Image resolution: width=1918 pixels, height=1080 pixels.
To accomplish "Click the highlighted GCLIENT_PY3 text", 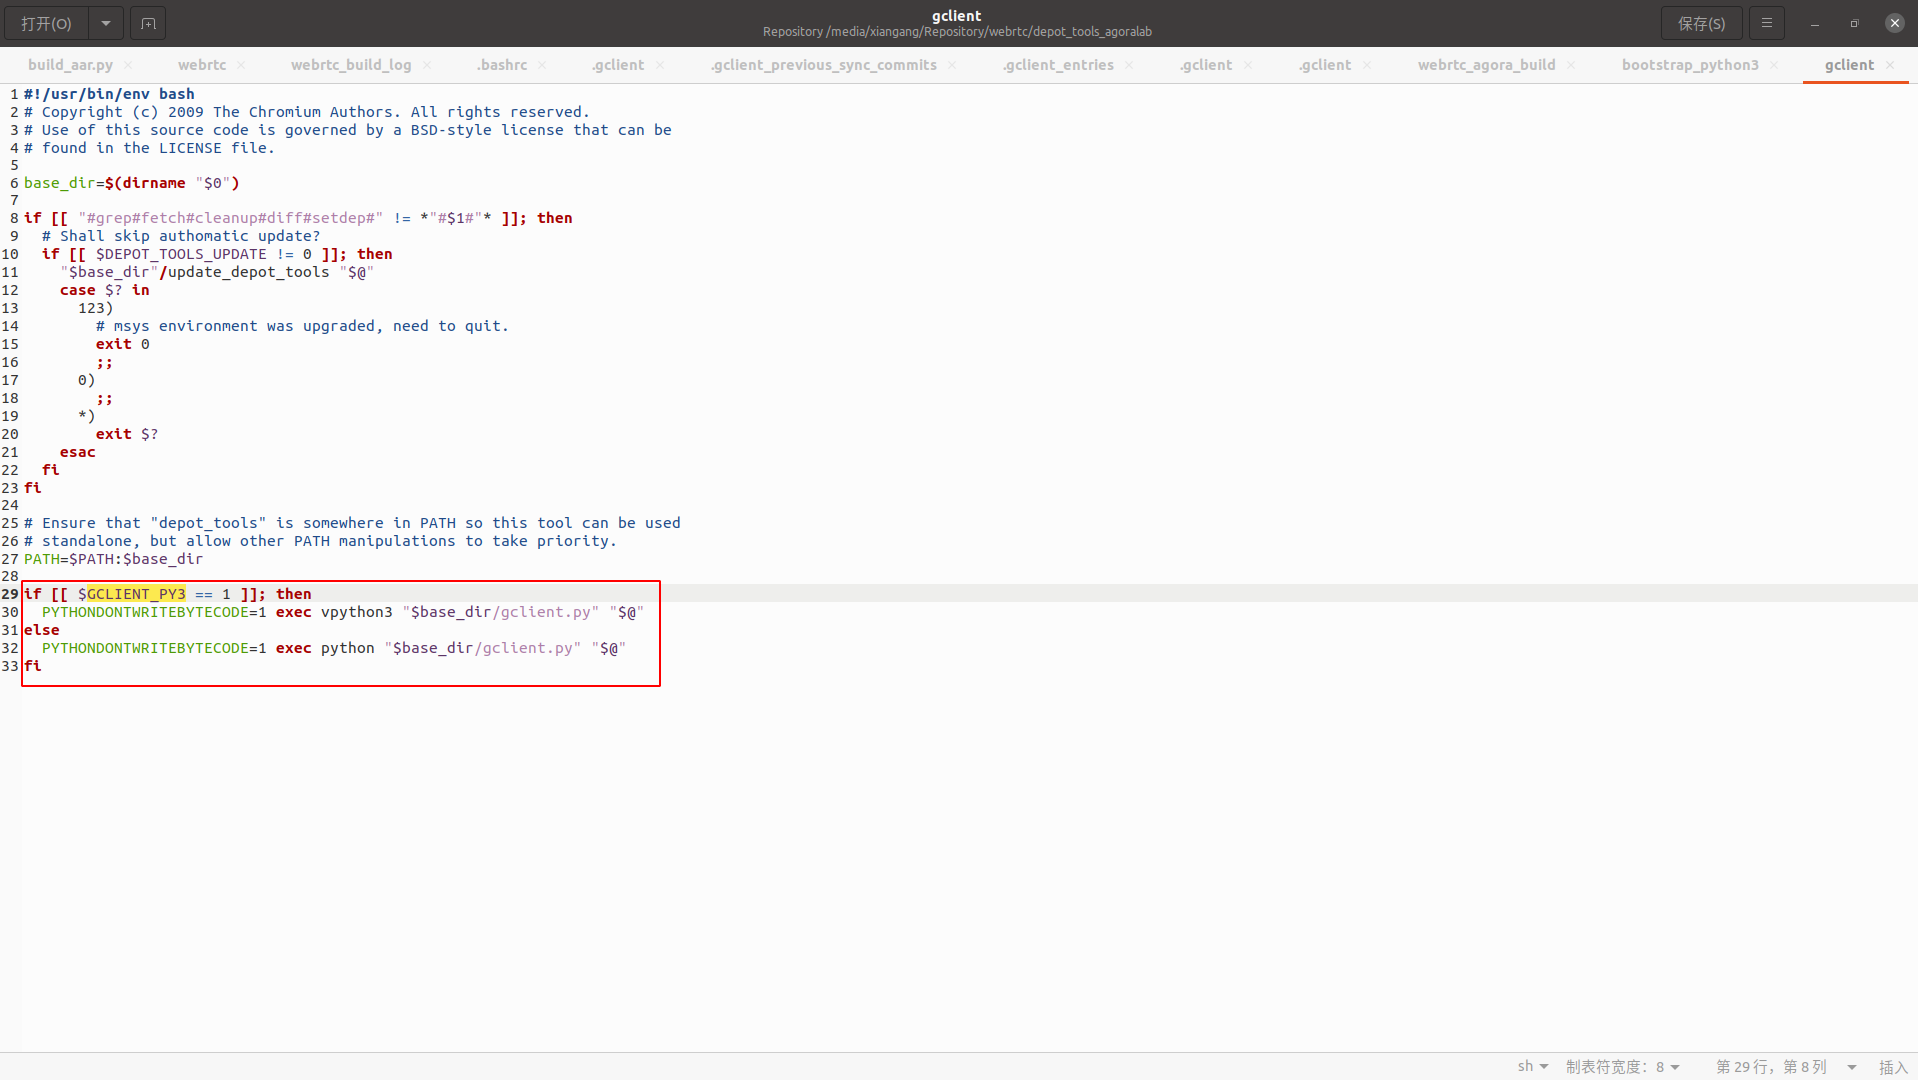I will tap(136, 594).
